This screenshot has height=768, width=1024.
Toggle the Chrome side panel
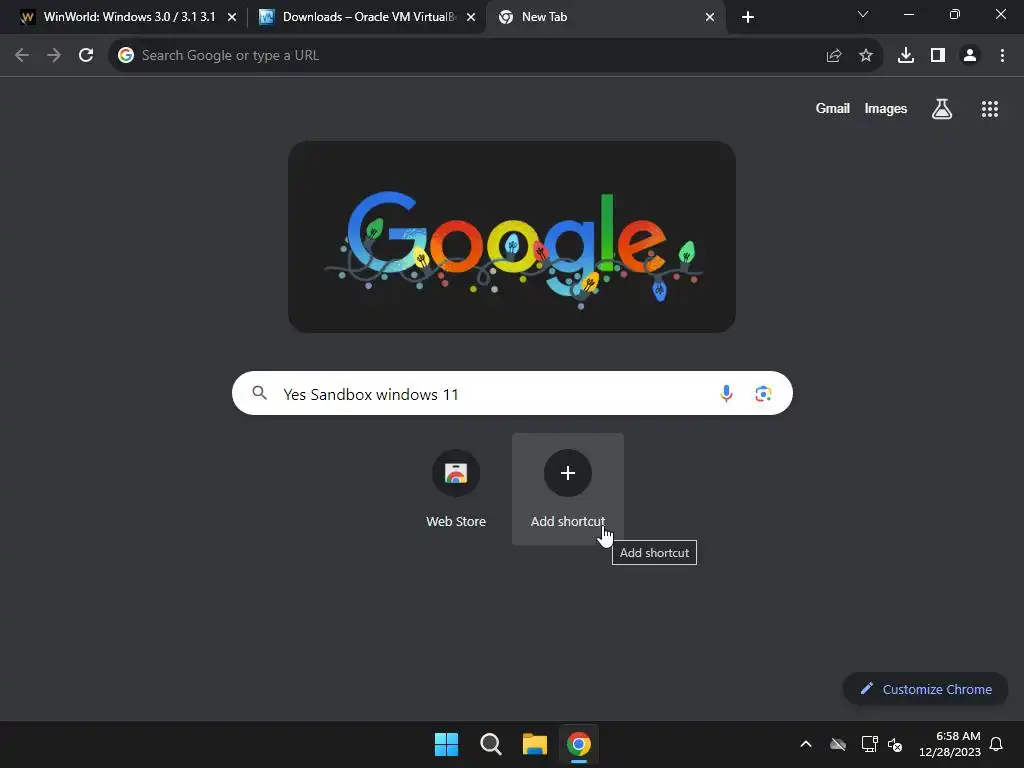click(938, 56)
